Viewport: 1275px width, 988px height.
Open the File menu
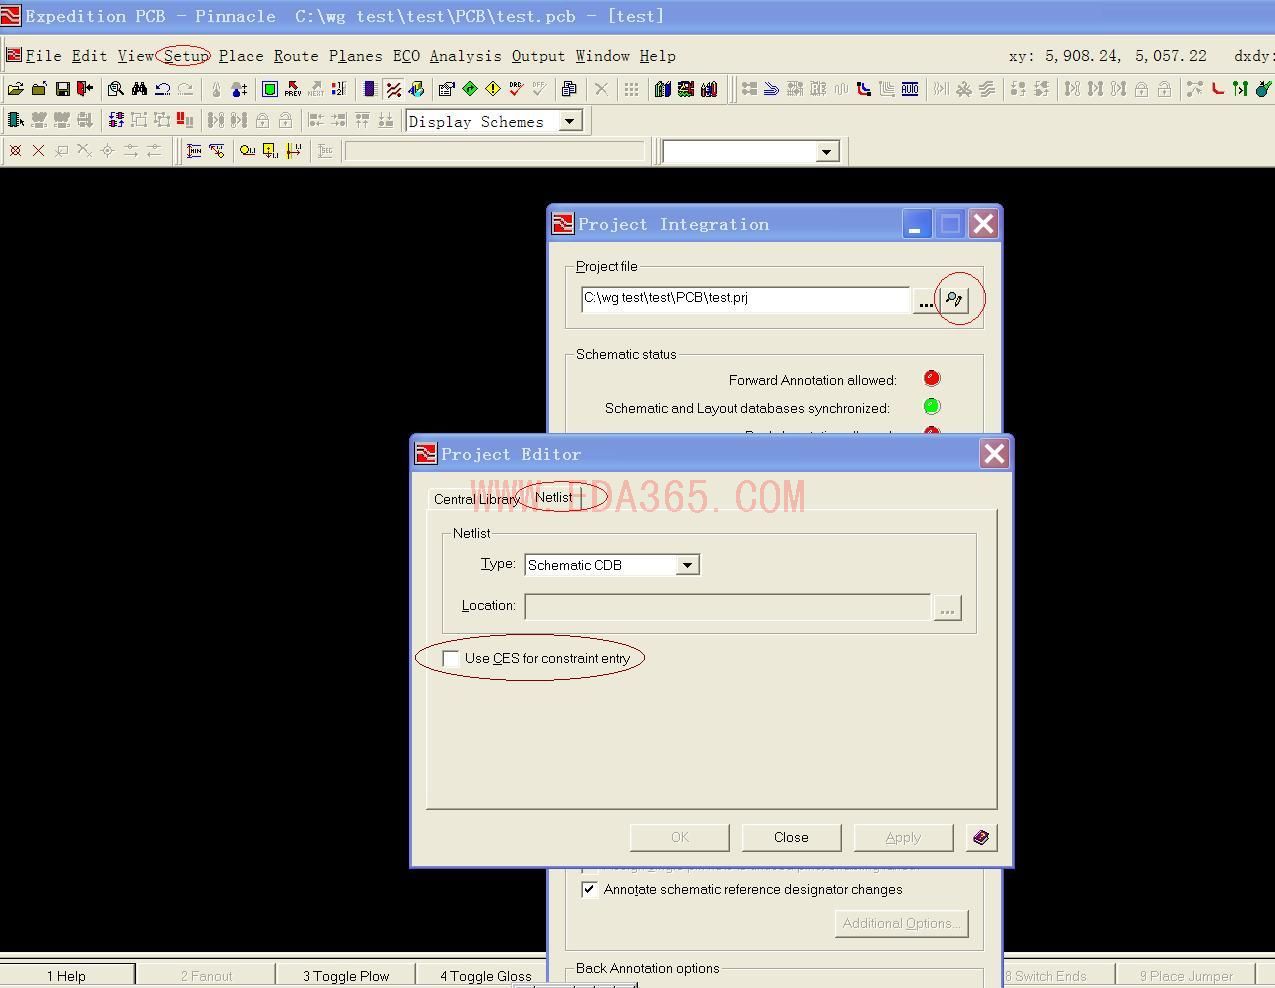pyautogui.click(x=43, y=56)
